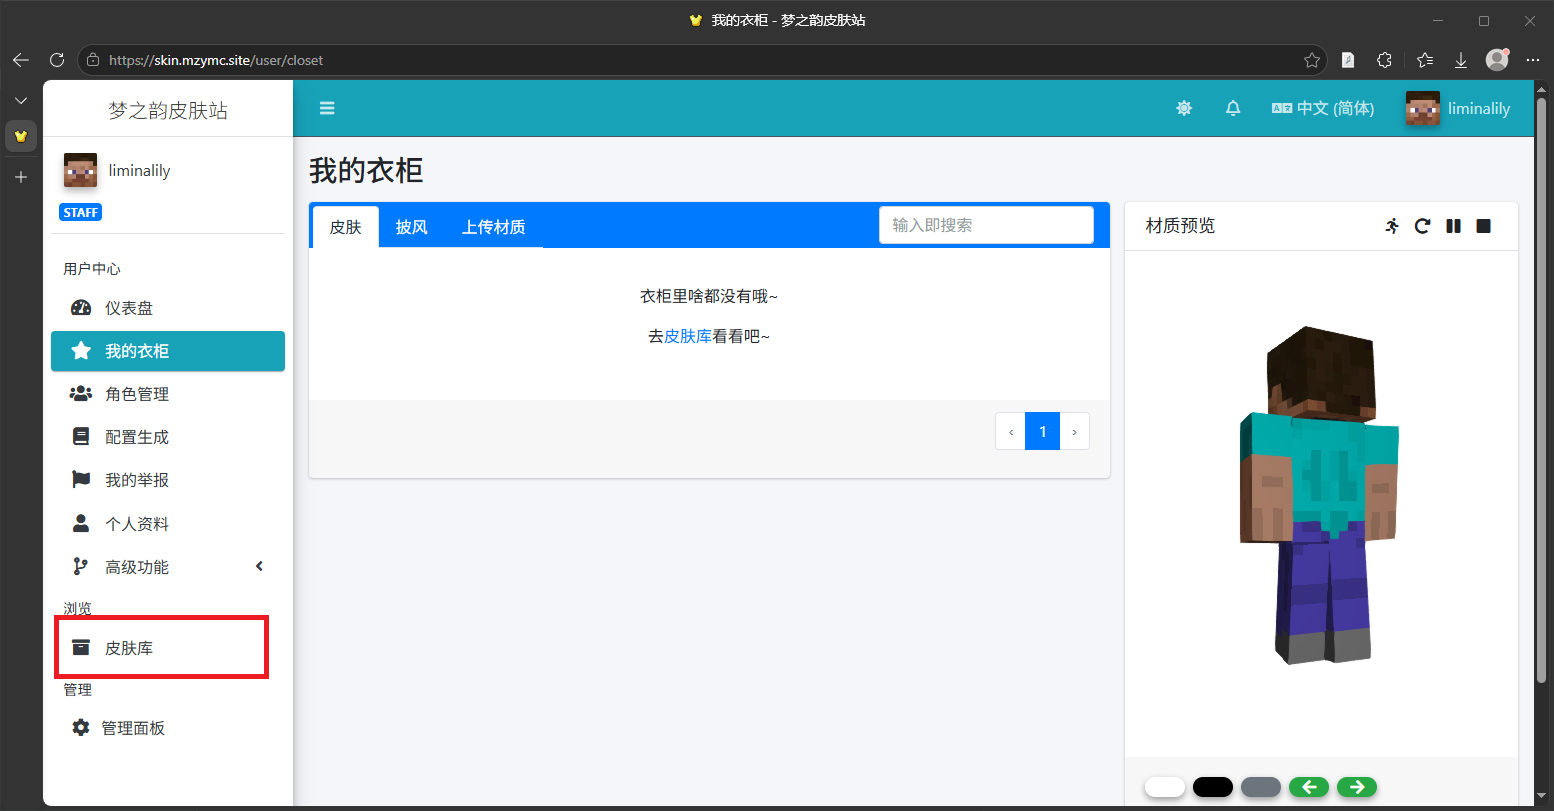The height and width of the screenshot is (811, 1554).
Task: Go back in the browser
Action: tap(21, 60)
